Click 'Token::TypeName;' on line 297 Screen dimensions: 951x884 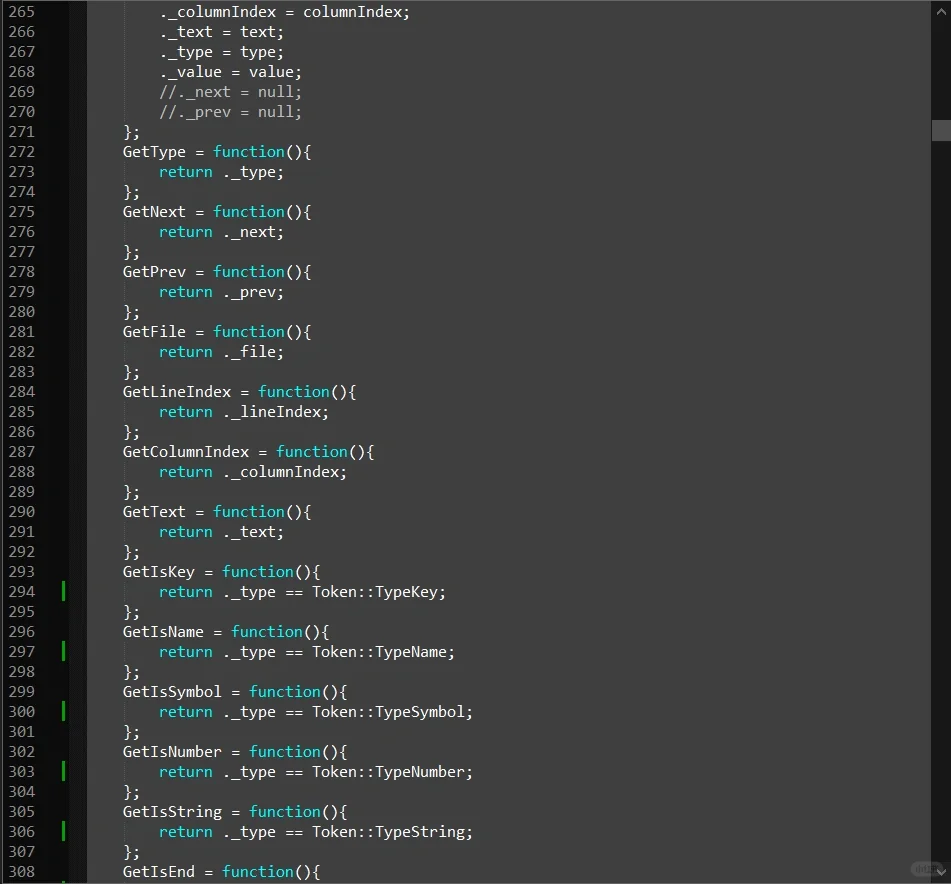click(383, 652)
